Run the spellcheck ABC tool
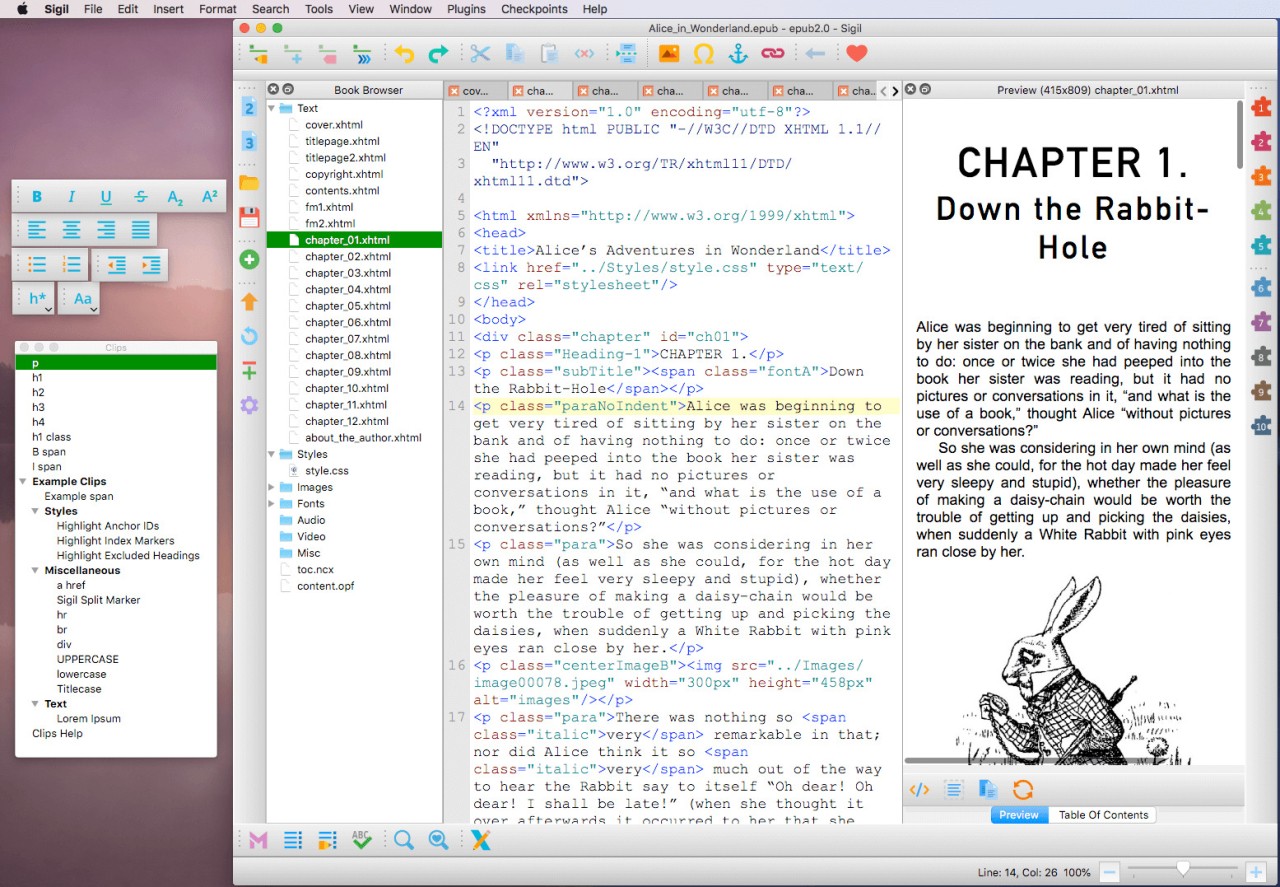Viewport: 1280px width, 887px height. pos(361,840)
